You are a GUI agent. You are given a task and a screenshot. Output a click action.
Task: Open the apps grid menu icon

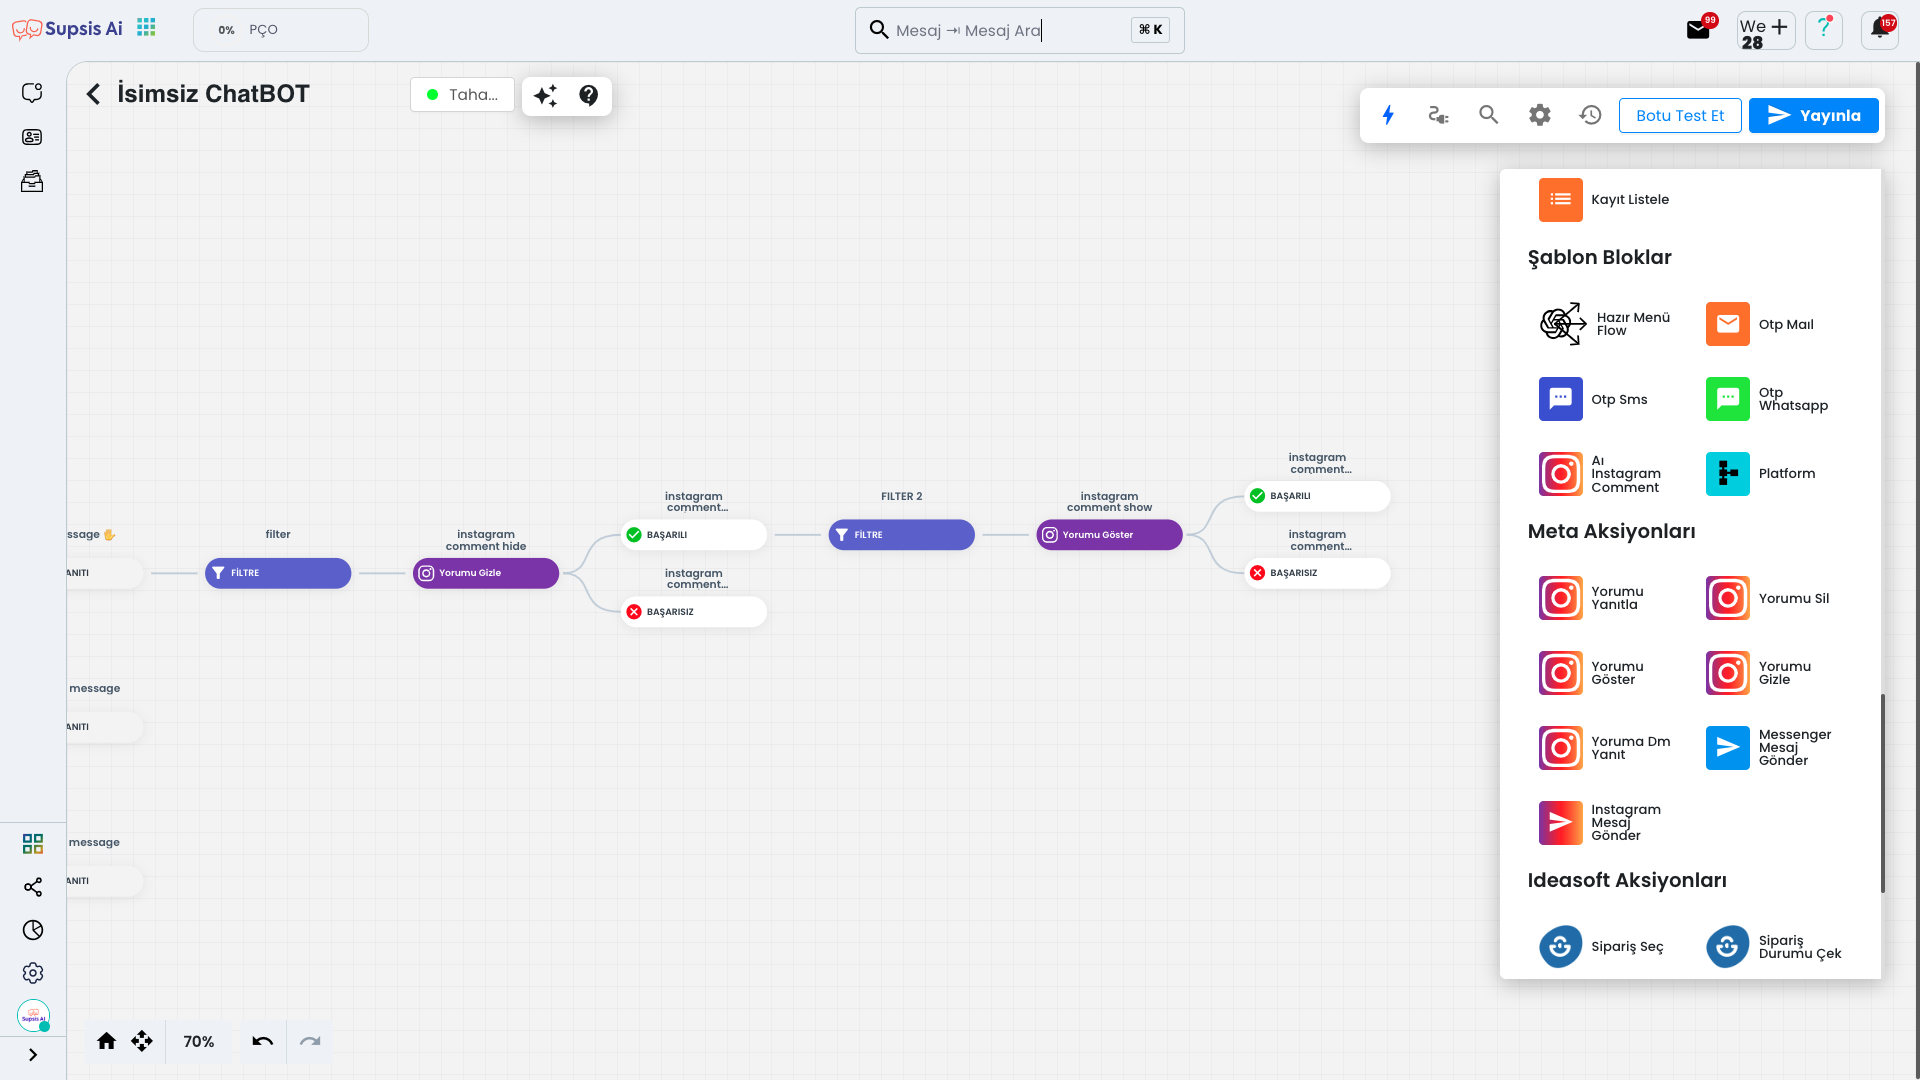point(146,28)
